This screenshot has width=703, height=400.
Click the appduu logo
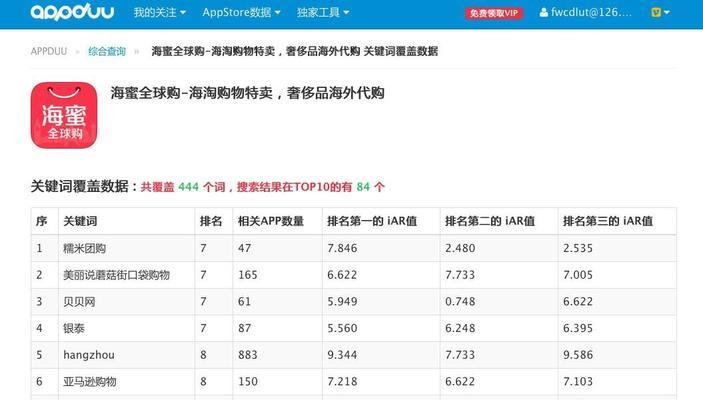[72, 12]
